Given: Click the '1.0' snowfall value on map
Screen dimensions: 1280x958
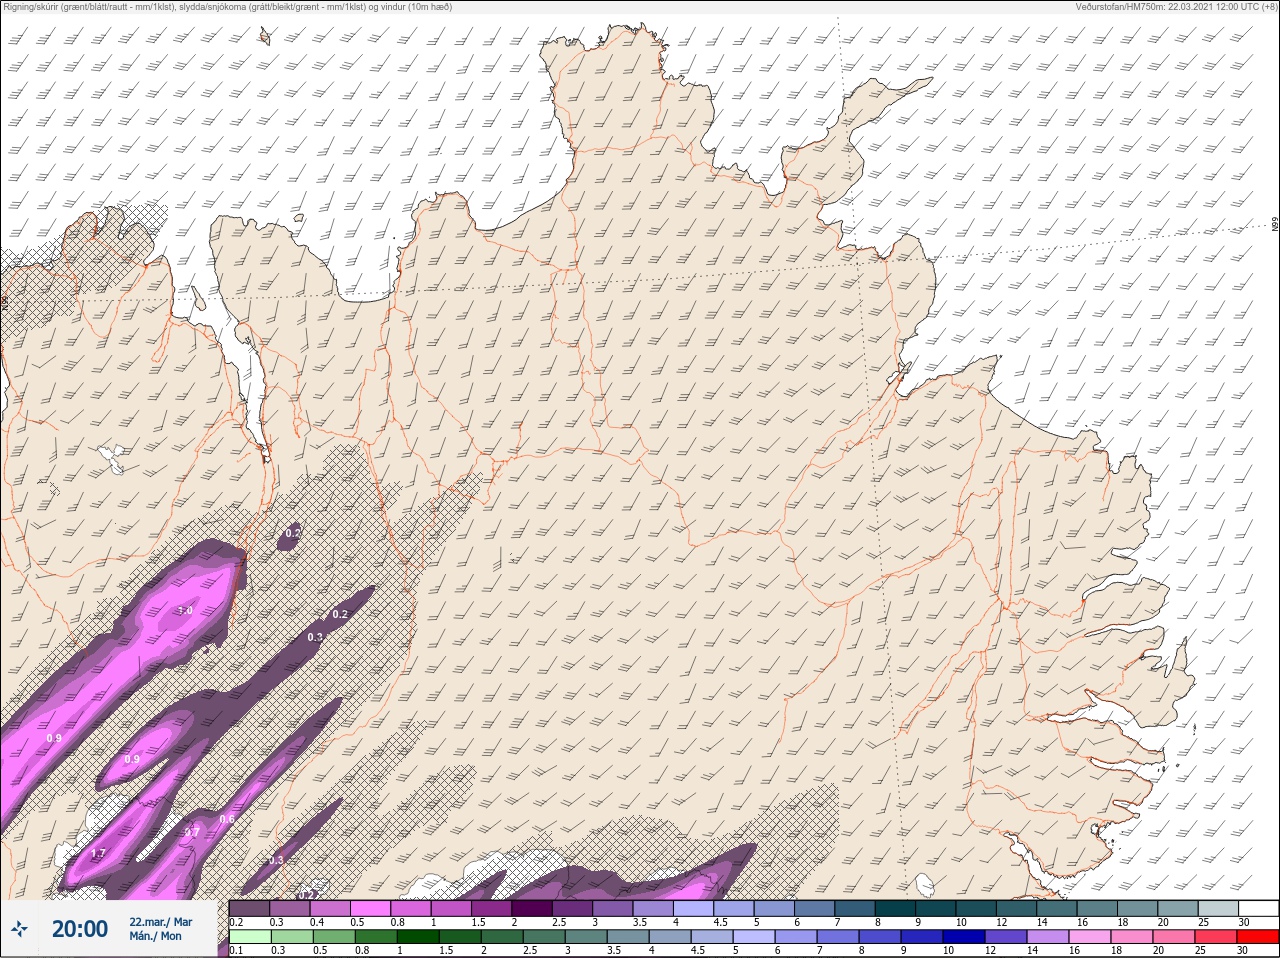Looking at the screenshot, I should click(185, 610).
